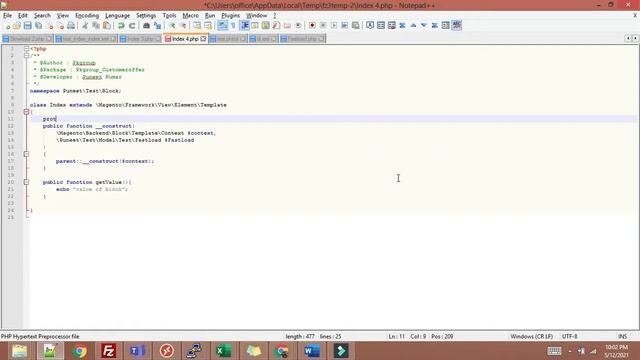Toggle Synchronize Vertical Scrolling icon
The image size is (640, 360).
click(197, 26)
